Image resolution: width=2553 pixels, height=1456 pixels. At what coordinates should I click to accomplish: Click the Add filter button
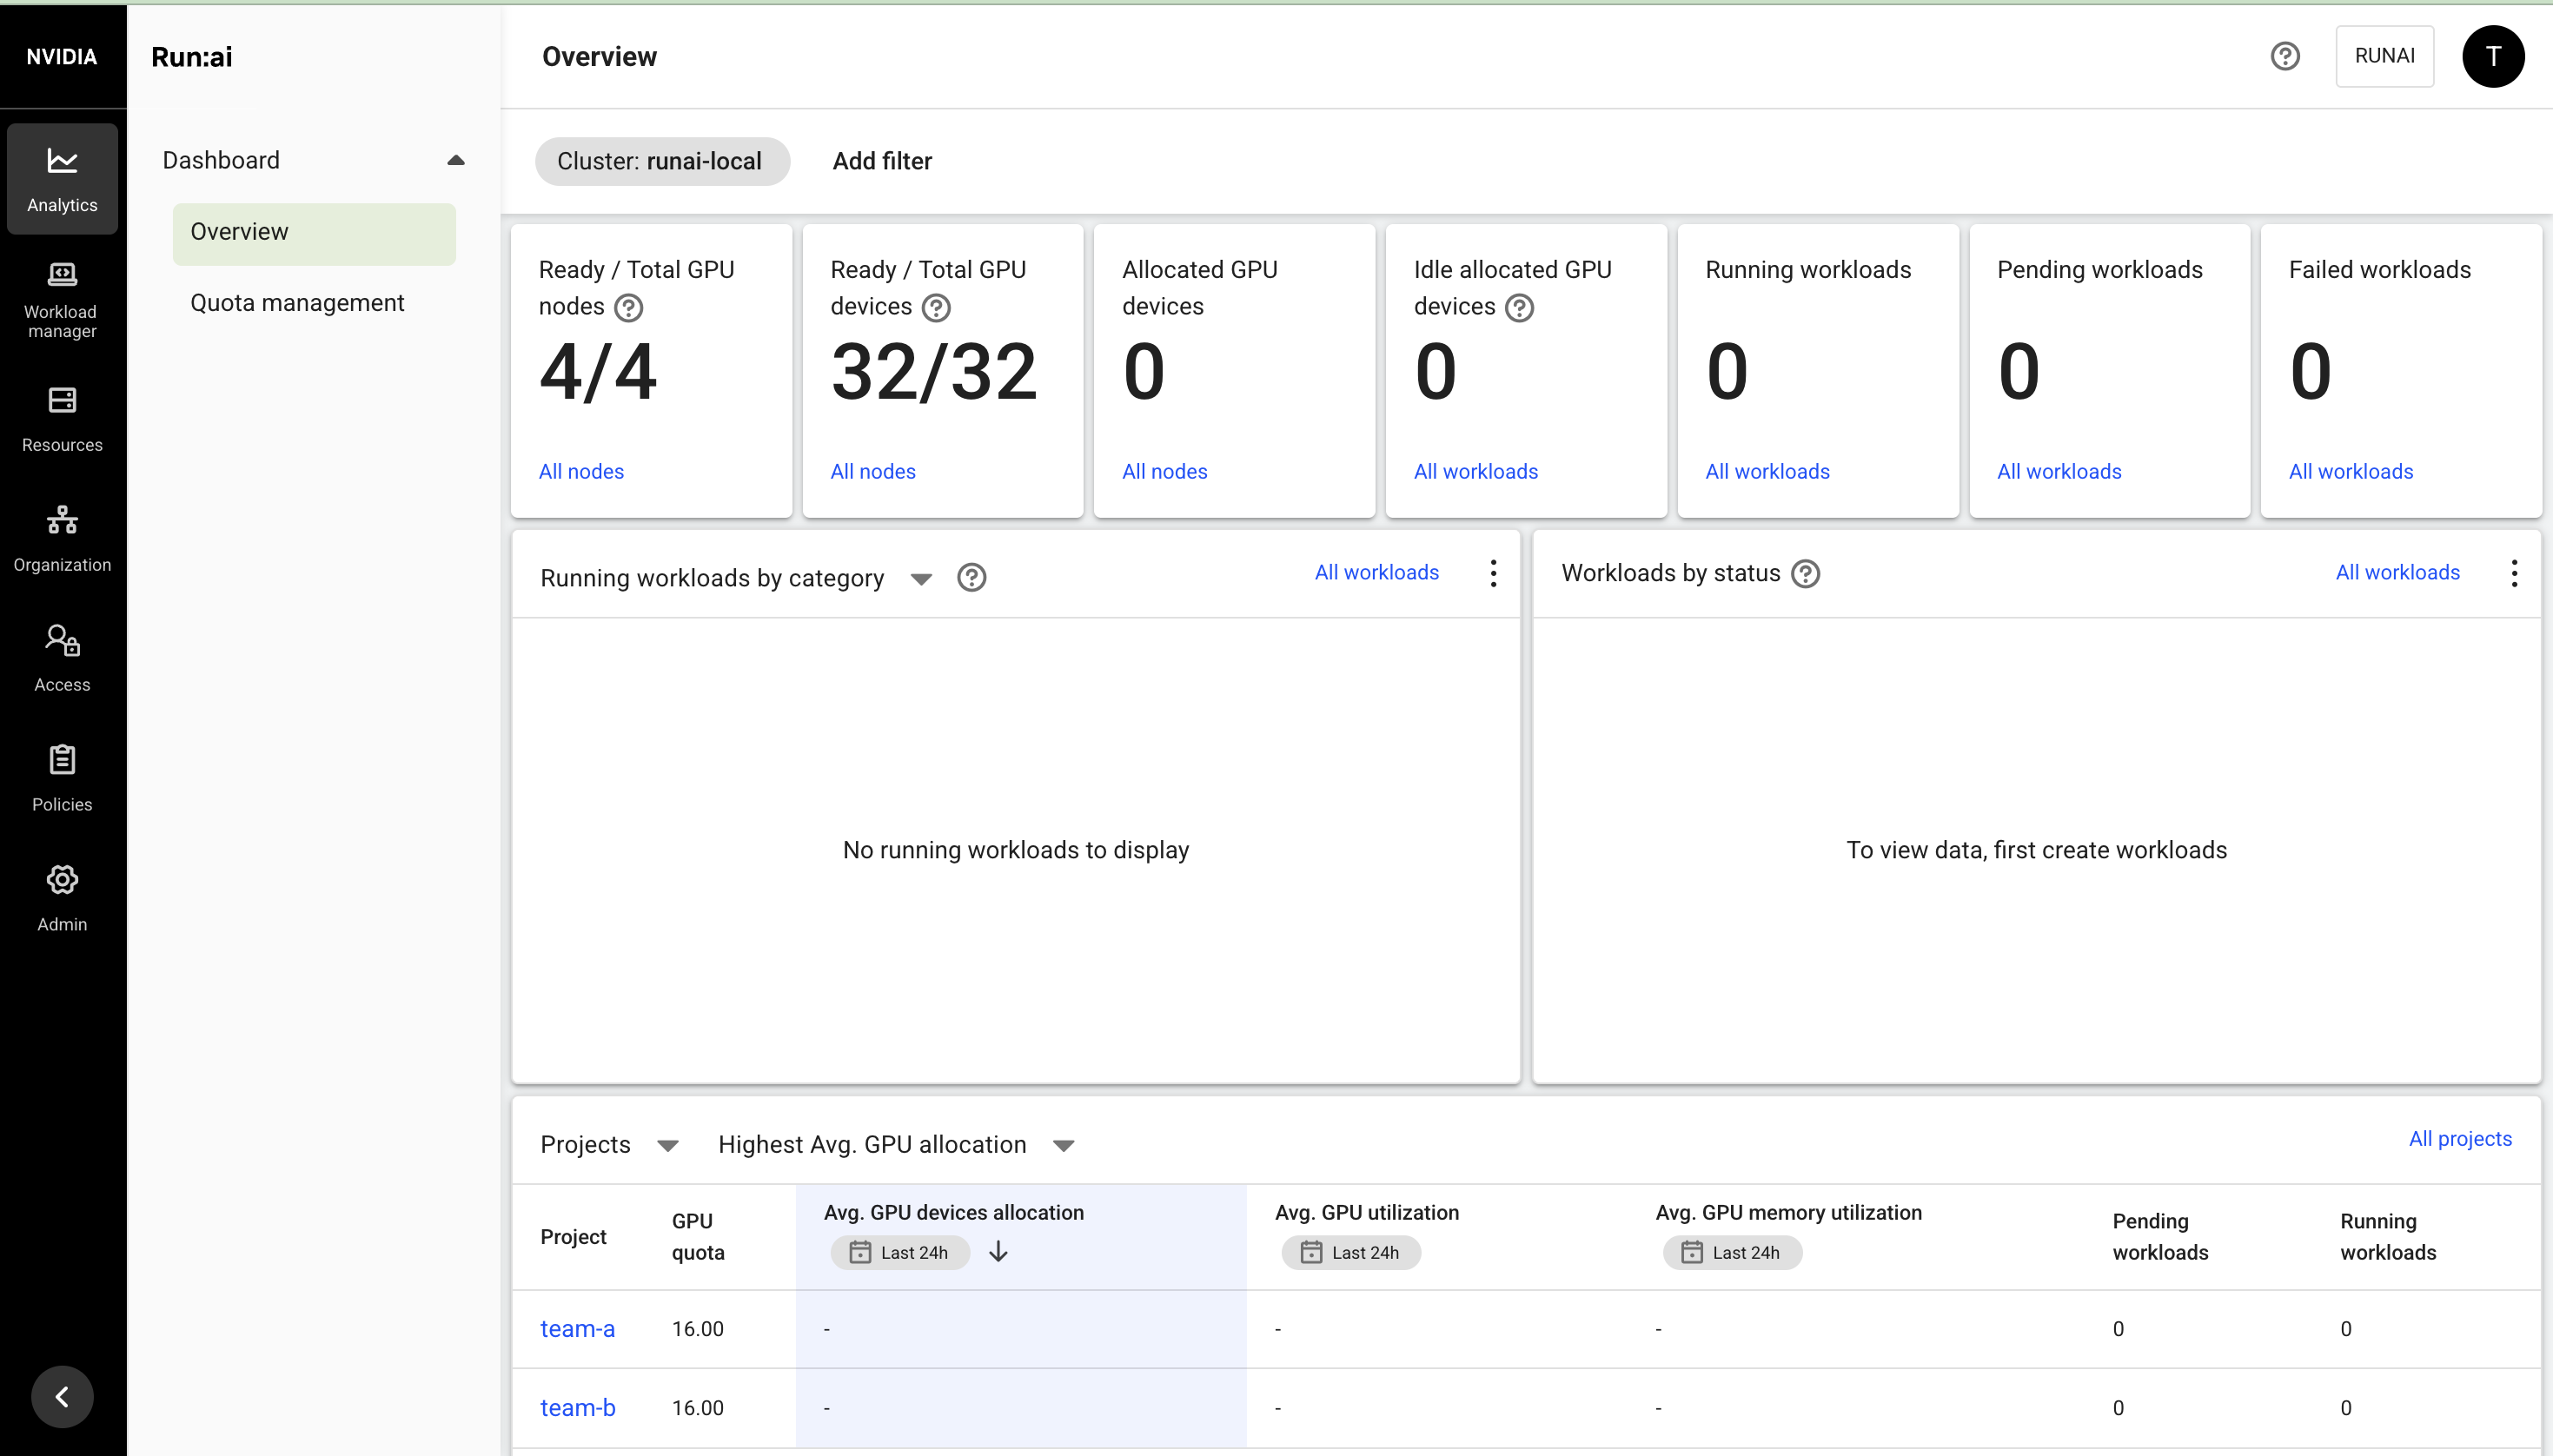click(x=882, y=161)
